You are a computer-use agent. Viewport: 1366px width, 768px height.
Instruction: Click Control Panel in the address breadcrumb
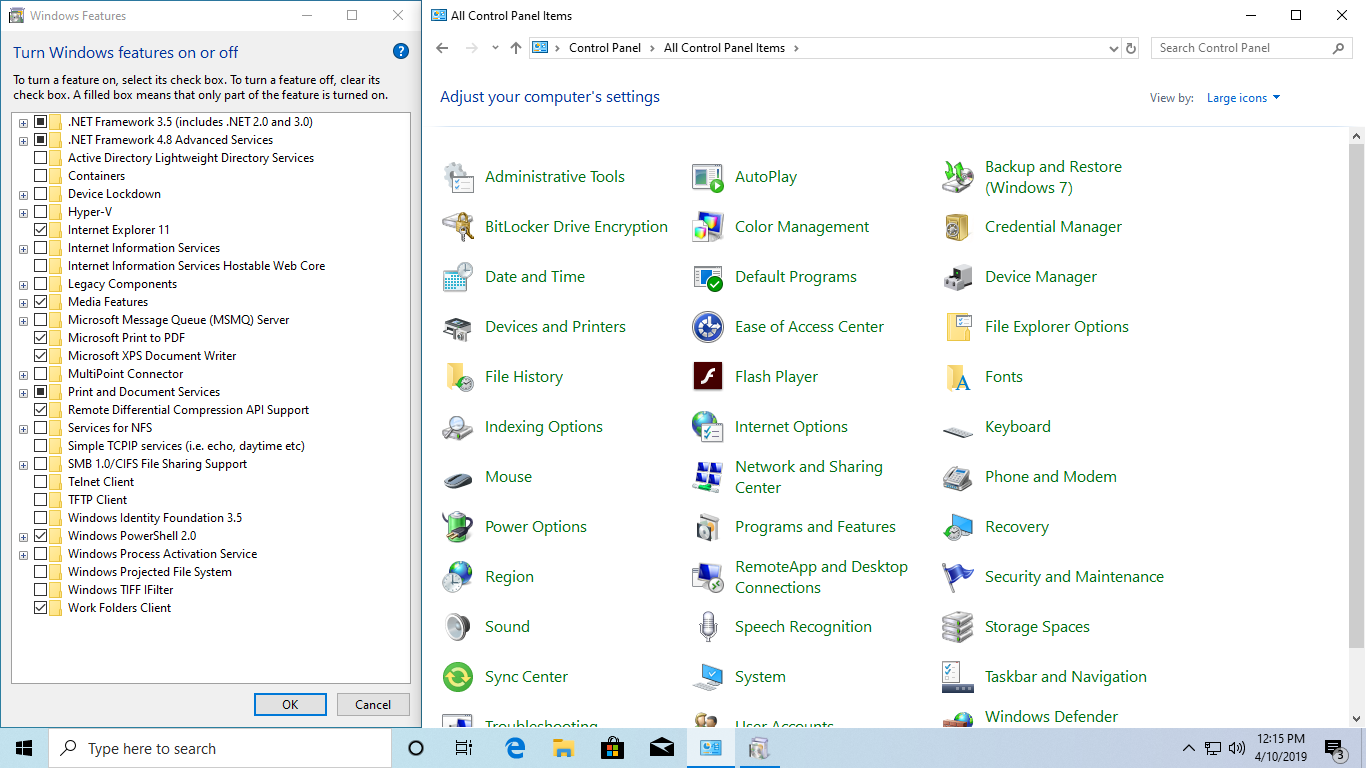(x=604, y=48)
